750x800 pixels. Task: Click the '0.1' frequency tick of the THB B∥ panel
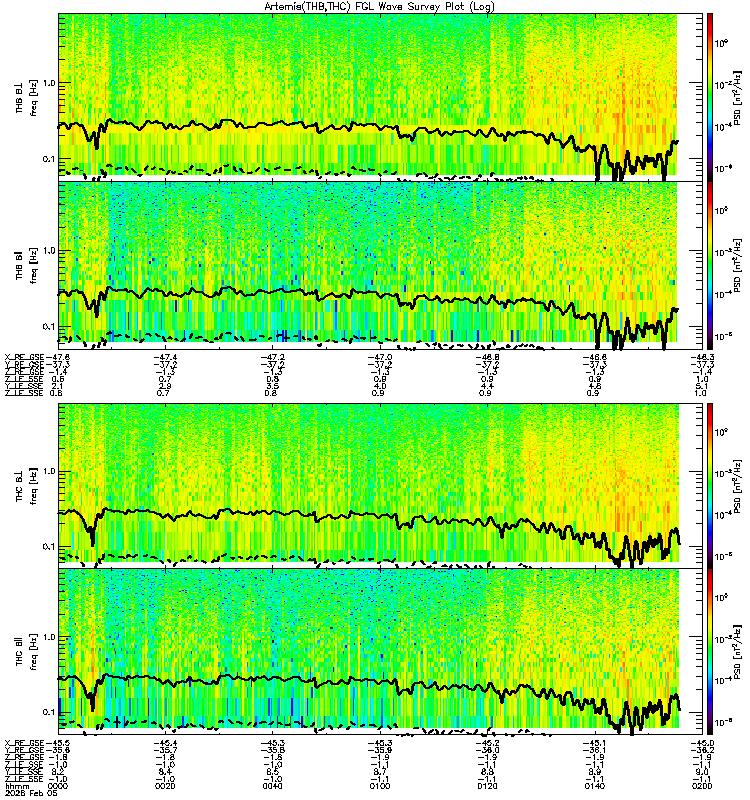[x=49, y=327]
